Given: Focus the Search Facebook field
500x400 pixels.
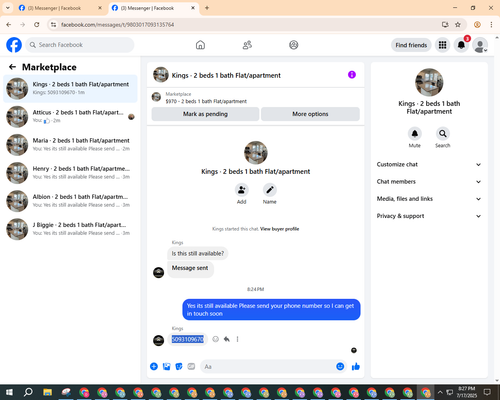Looking at the screenshot, I should coord(80,45).
